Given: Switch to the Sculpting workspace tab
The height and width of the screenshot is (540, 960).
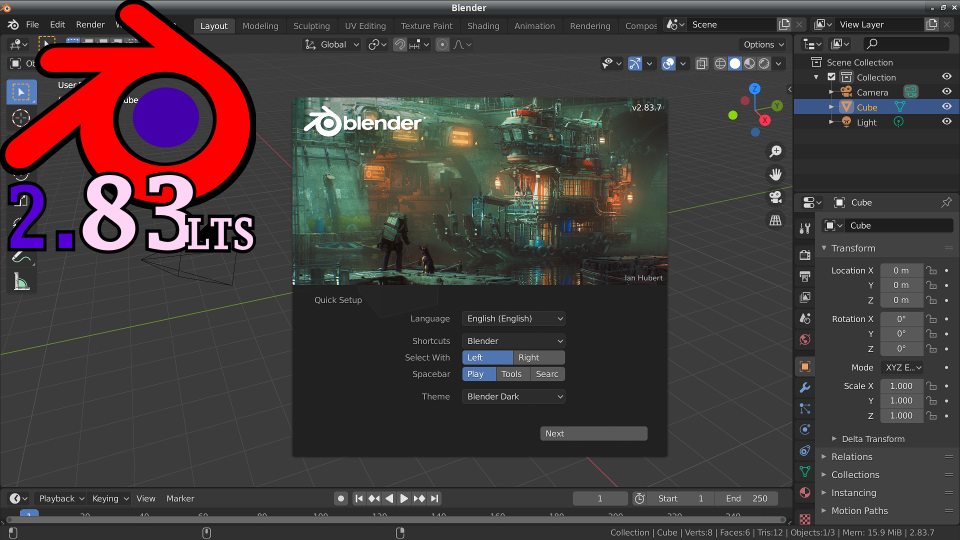Looking at the screenshot, I should (x=311, y=26).
